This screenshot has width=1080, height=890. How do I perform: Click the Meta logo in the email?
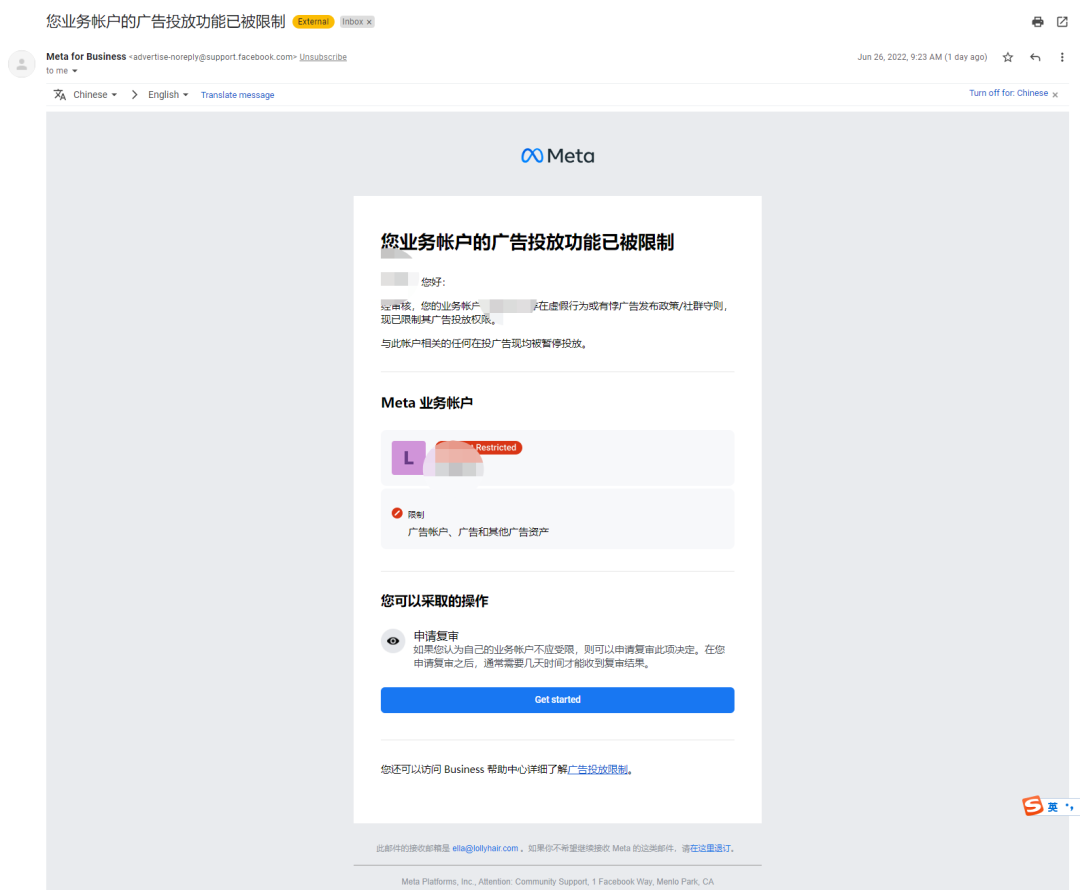point(557,156)
